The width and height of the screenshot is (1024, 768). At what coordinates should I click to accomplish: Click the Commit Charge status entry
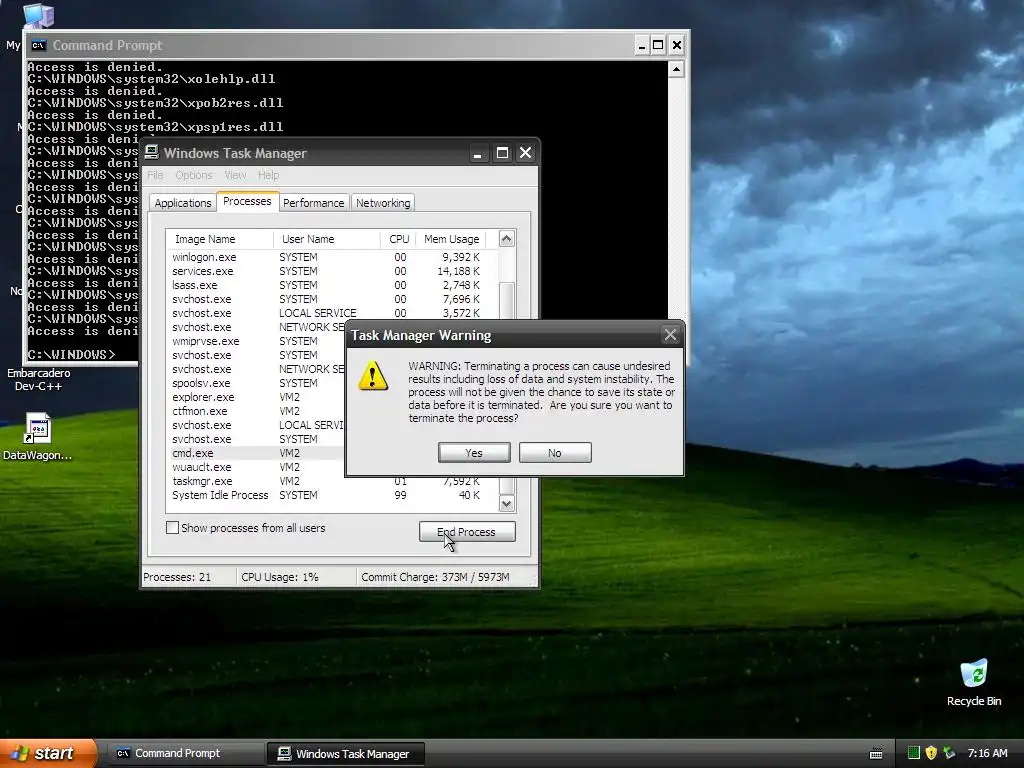click(436, 577)
